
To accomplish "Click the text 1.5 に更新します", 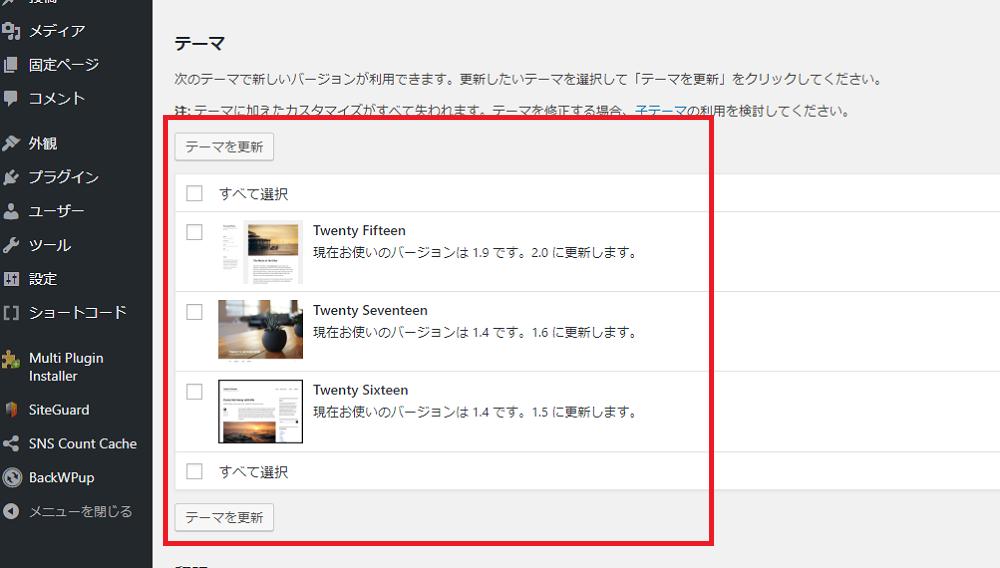I will [x=584, y=412].
